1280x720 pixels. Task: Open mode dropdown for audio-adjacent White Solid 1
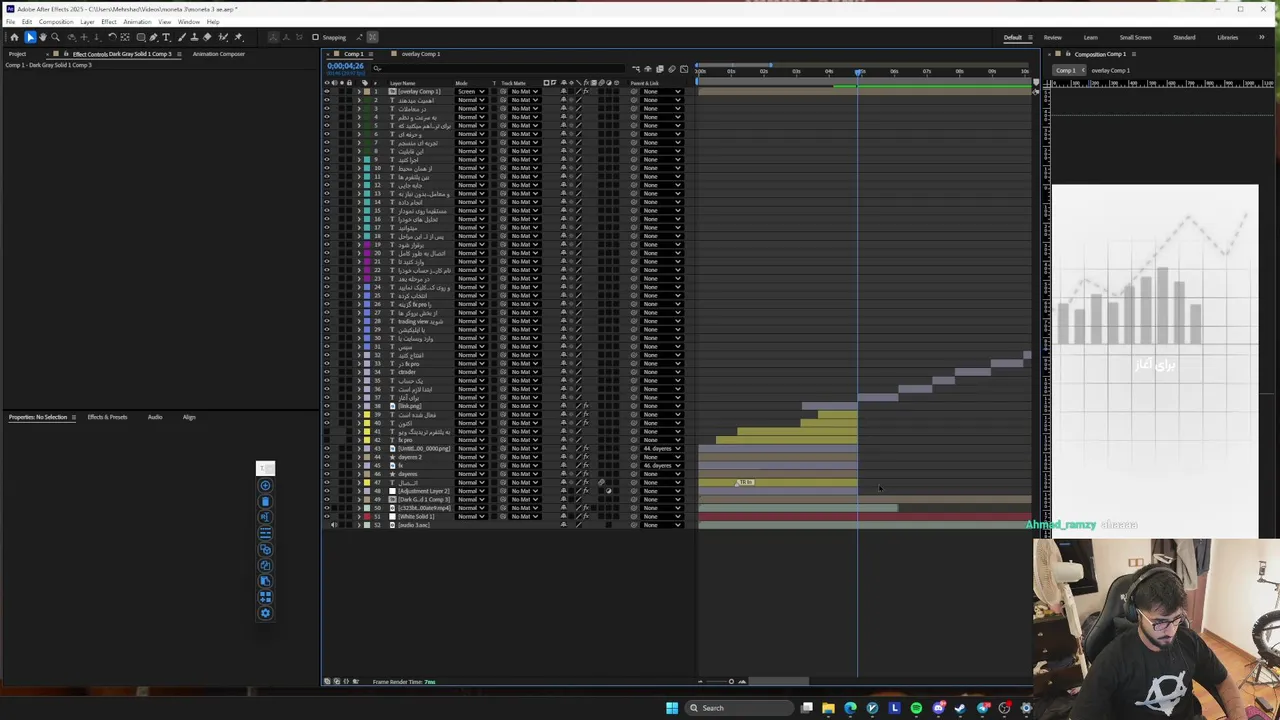[x=471, y=516]
